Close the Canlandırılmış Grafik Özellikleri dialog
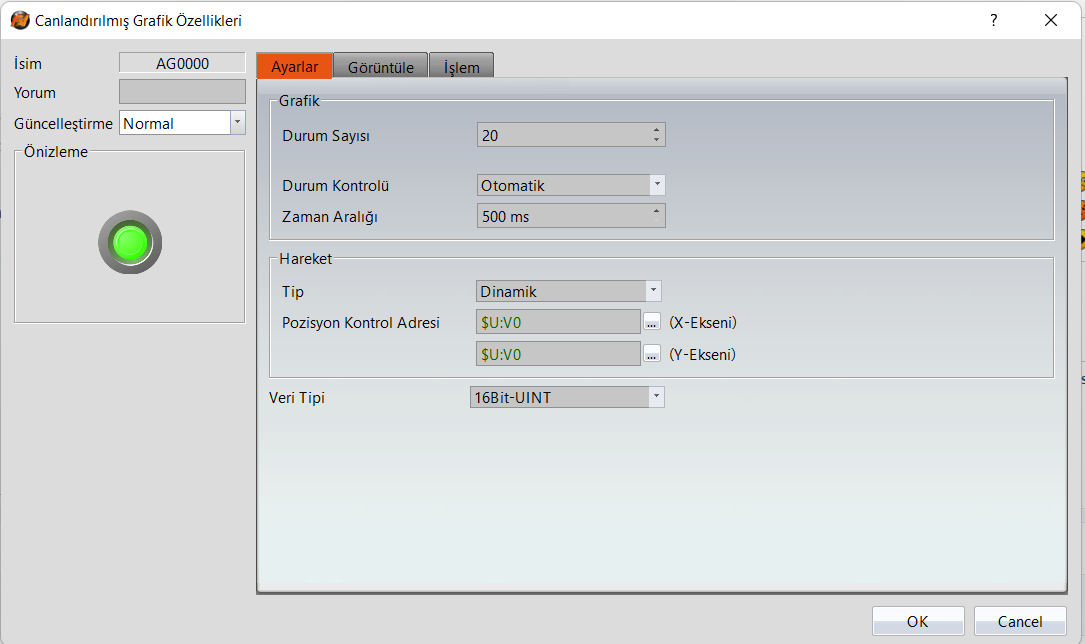The height and width of the screenshot is (644, 1085). click(1050, 20)
